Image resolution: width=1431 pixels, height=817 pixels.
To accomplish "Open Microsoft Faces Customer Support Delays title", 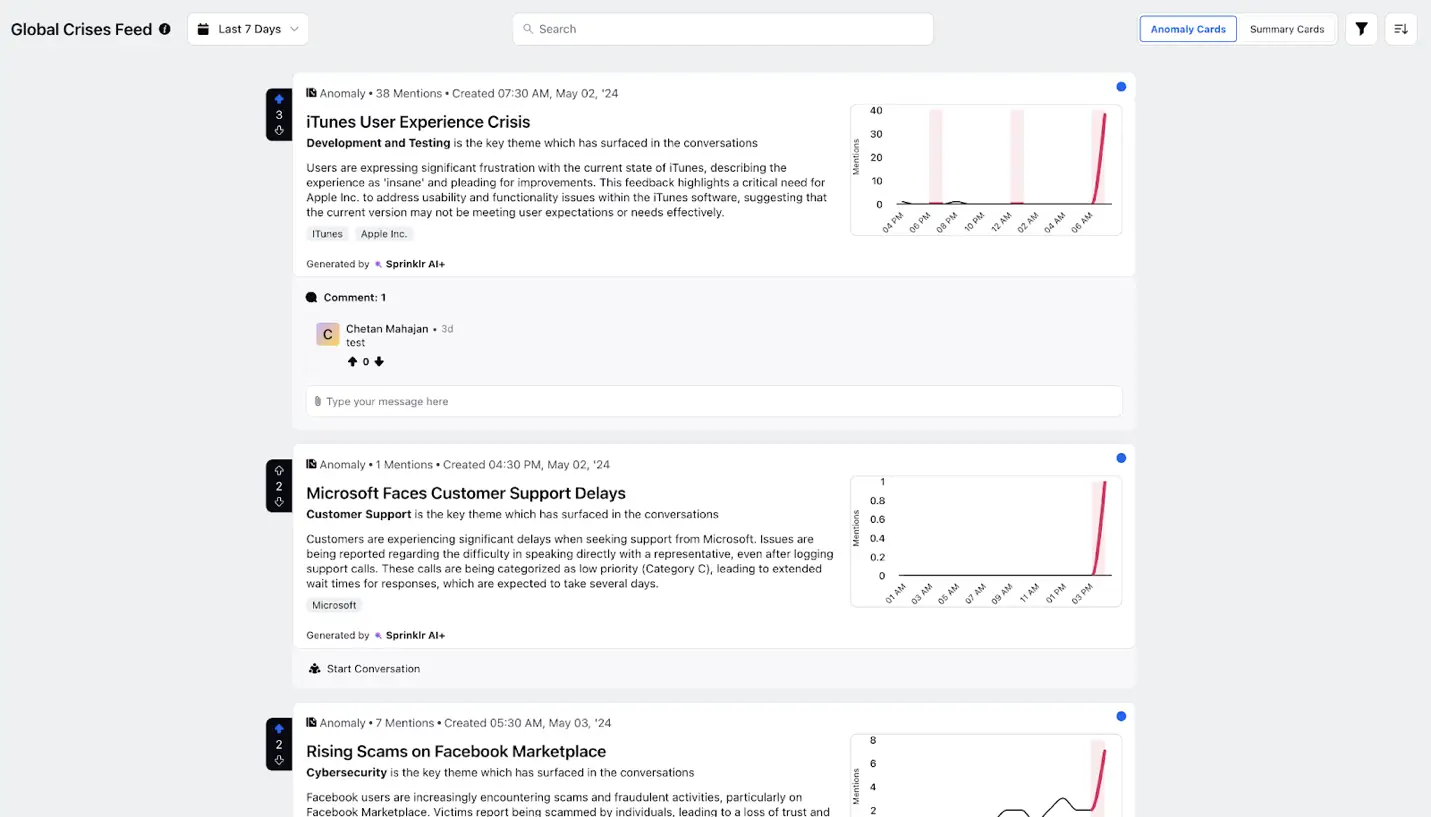I will [466, 493].
